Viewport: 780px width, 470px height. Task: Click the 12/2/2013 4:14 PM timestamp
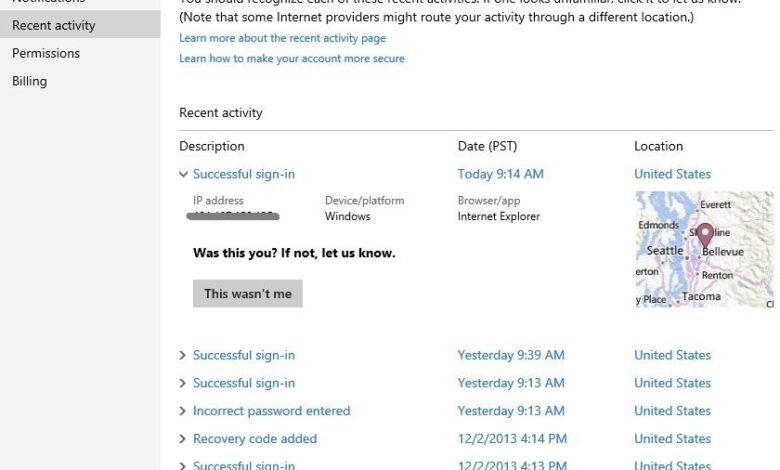pyautogui.click(x=512, y=439)
